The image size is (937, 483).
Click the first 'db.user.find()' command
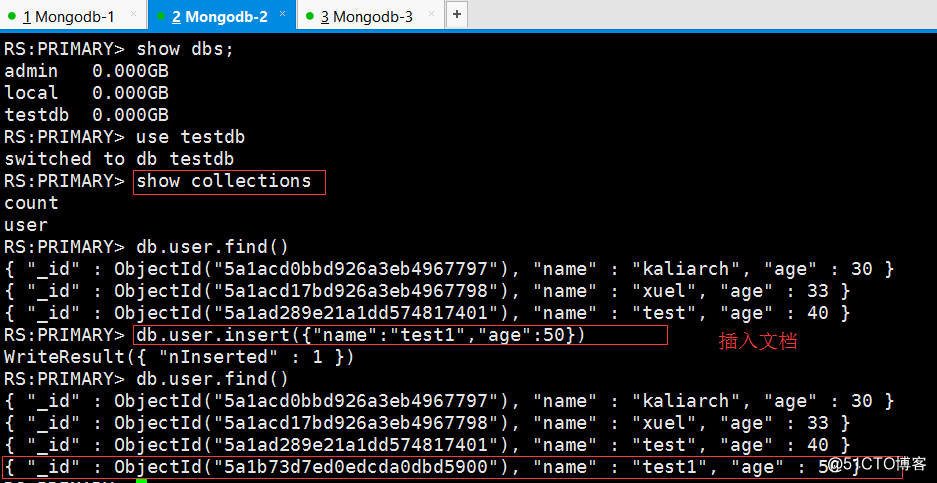click(213, 247)
